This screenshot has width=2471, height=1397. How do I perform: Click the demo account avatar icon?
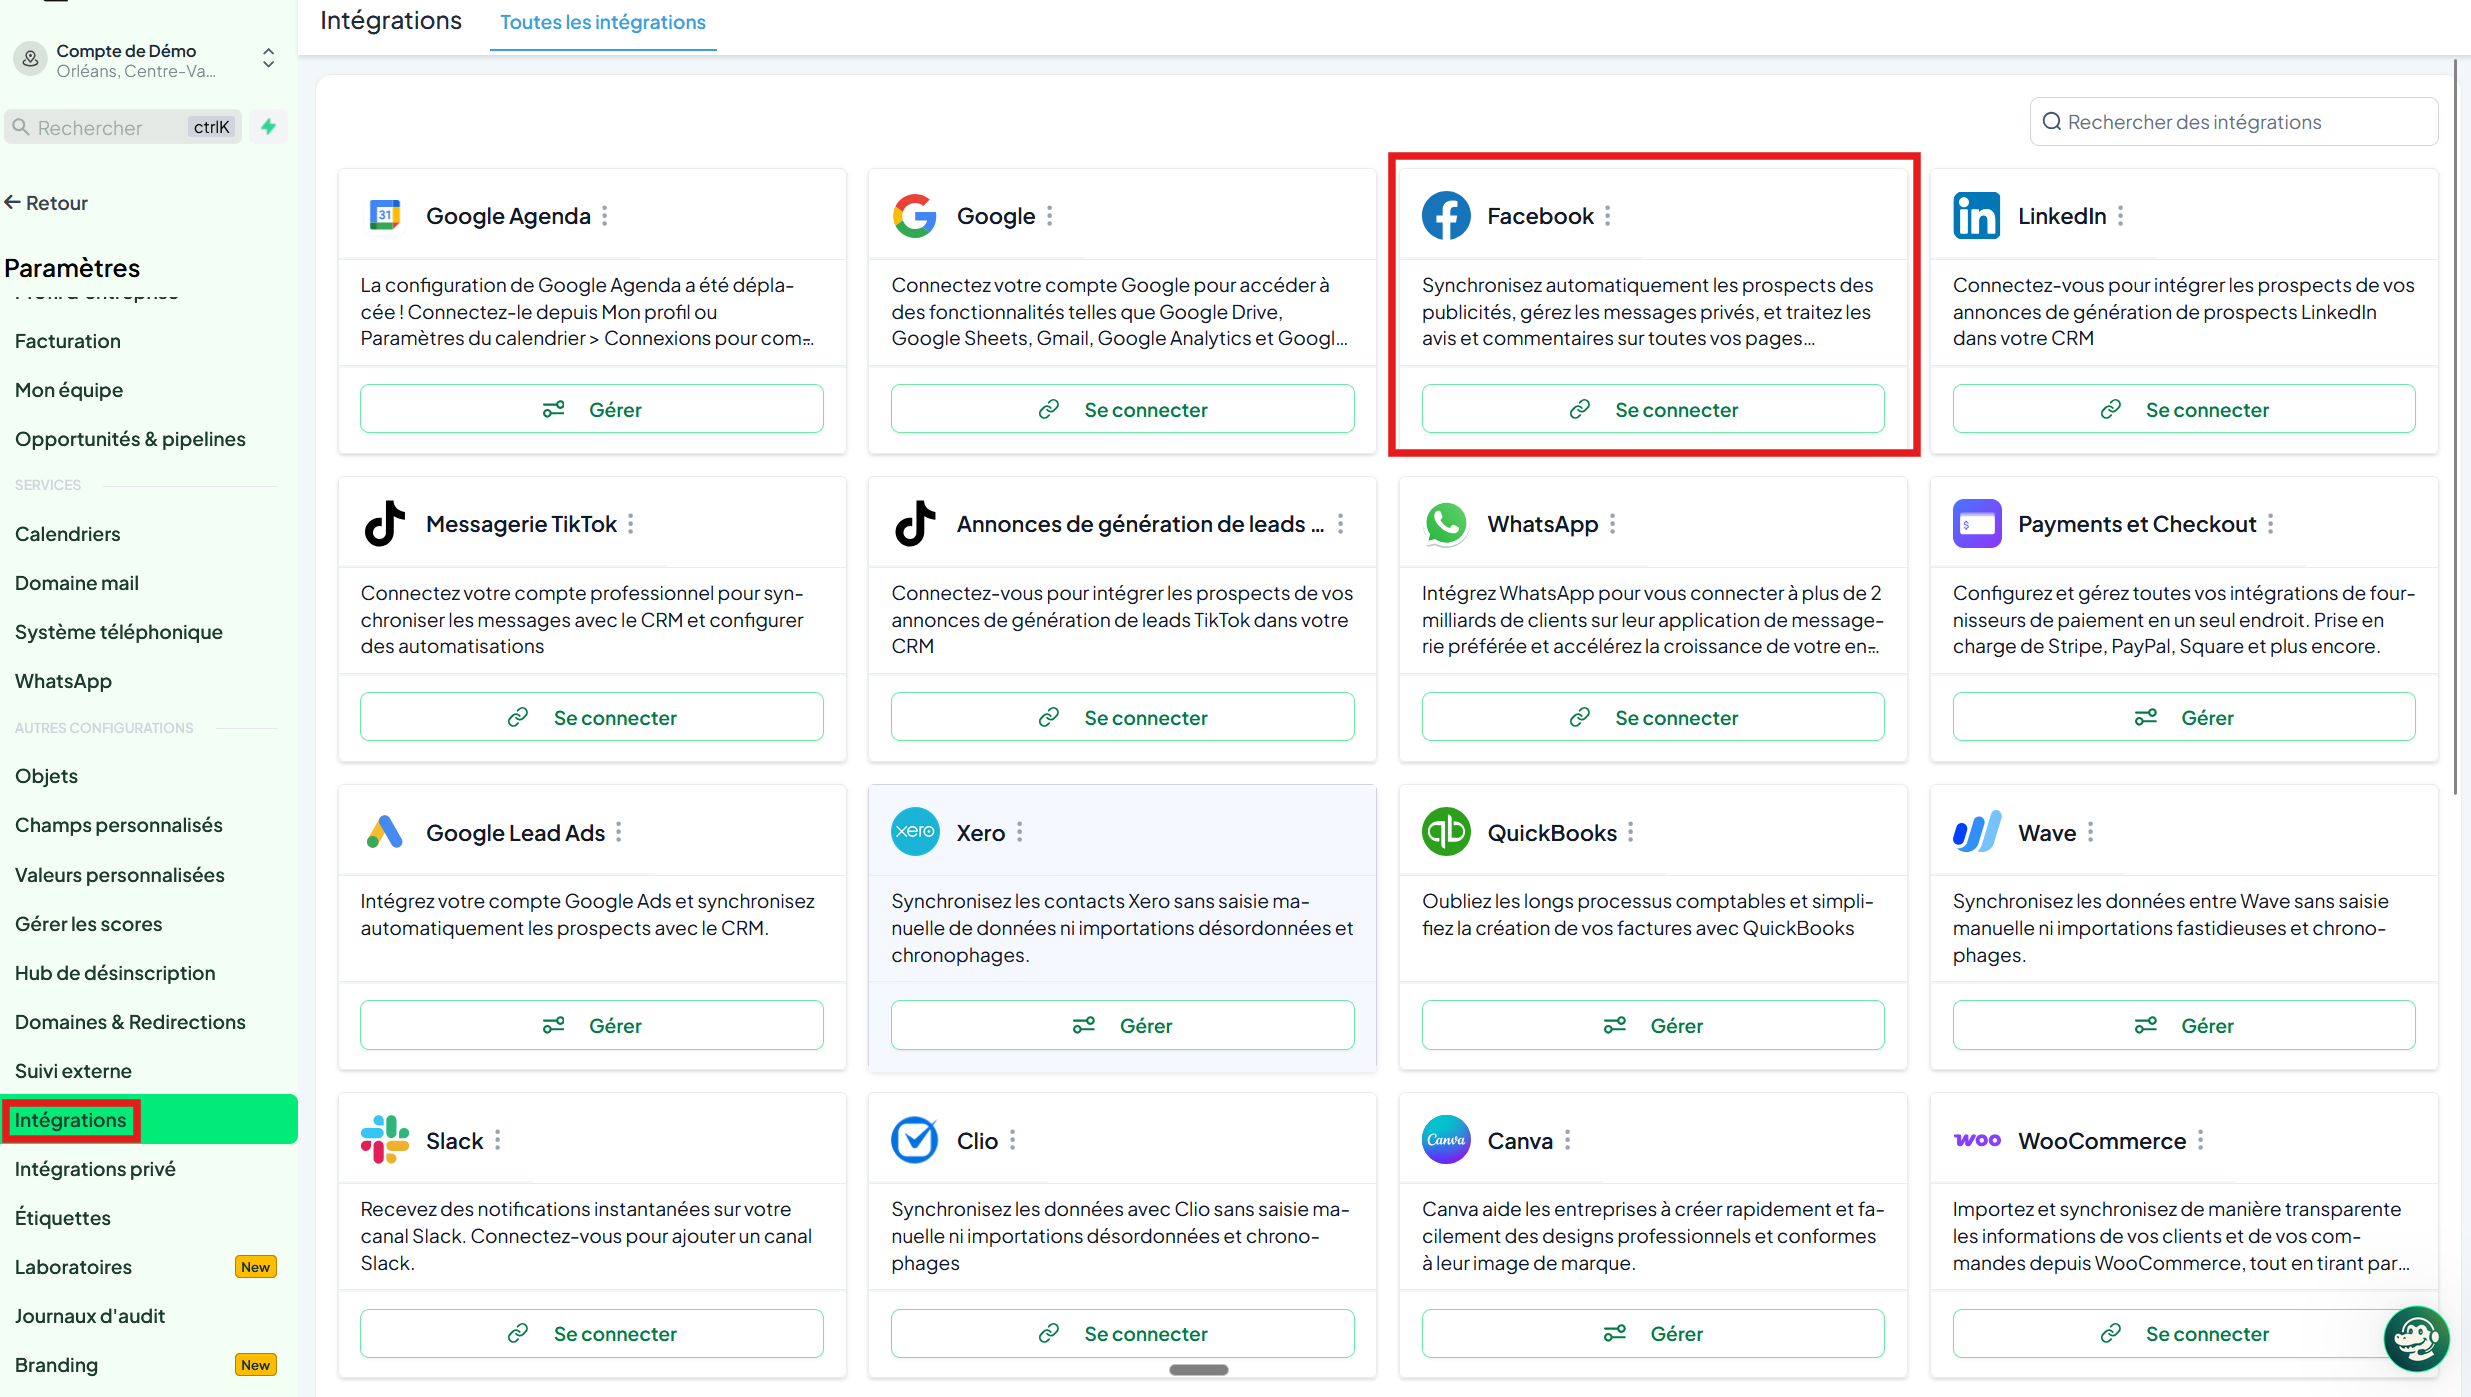(x=31, y=60)
